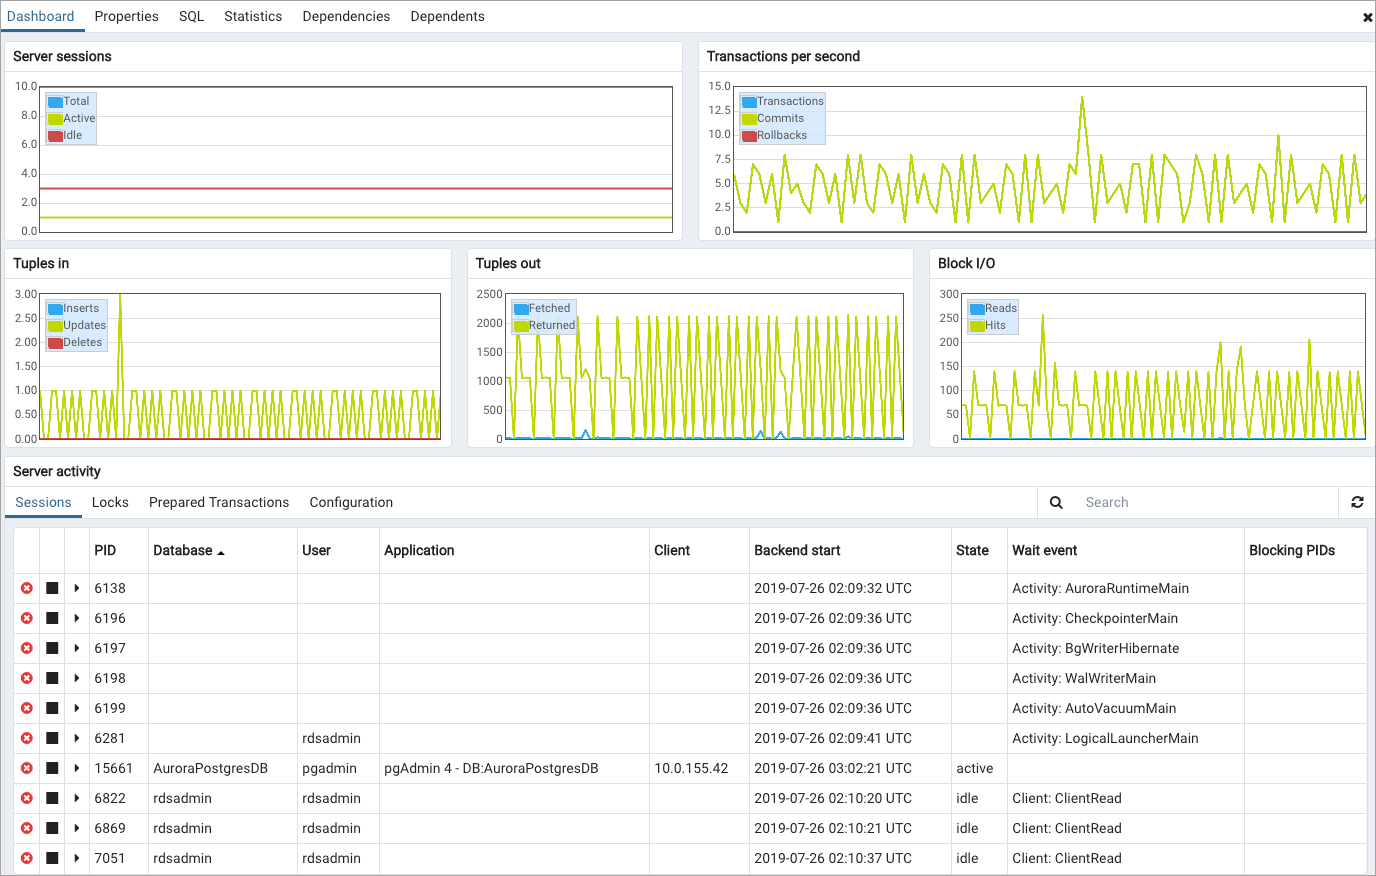This screenshot has width=1376, height=876.
Task: Cancel active query for PID 6822
Action: pos(52,798)
